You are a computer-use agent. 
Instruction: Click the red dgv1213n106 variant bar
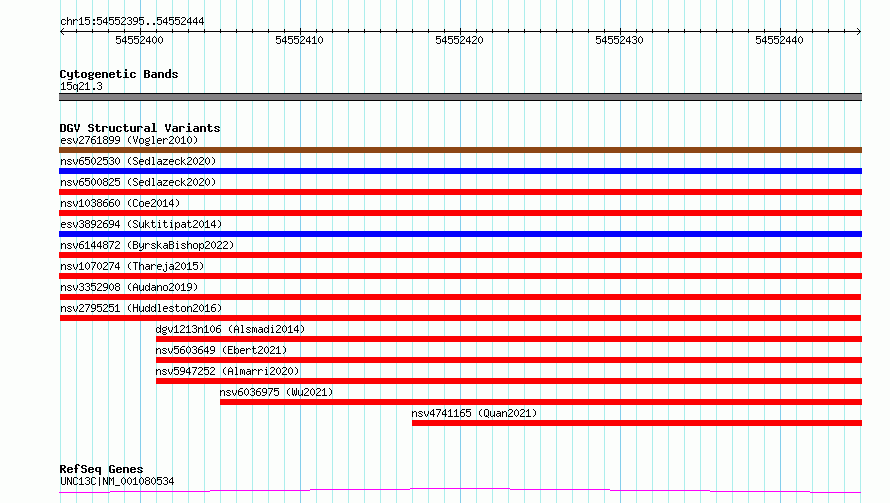click(x=509, y=339)
